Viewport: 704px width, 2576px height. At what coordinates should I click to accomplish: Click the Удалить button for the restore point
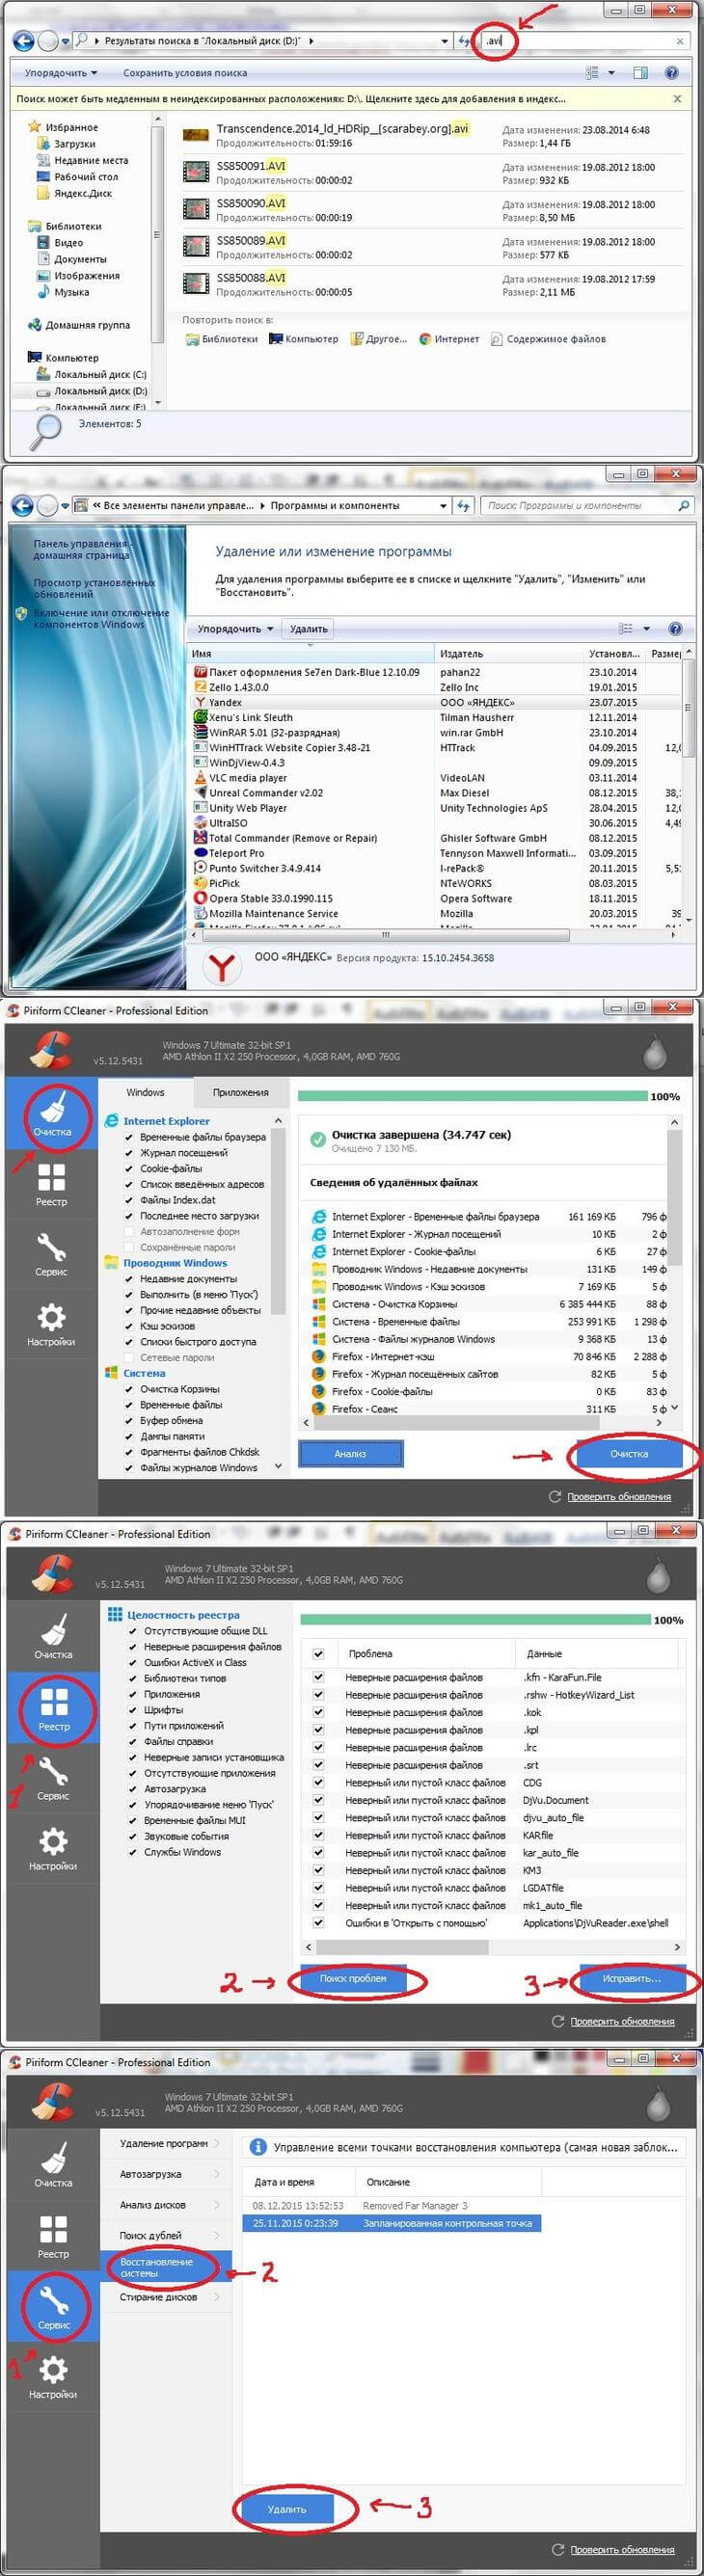point(287,2509)
